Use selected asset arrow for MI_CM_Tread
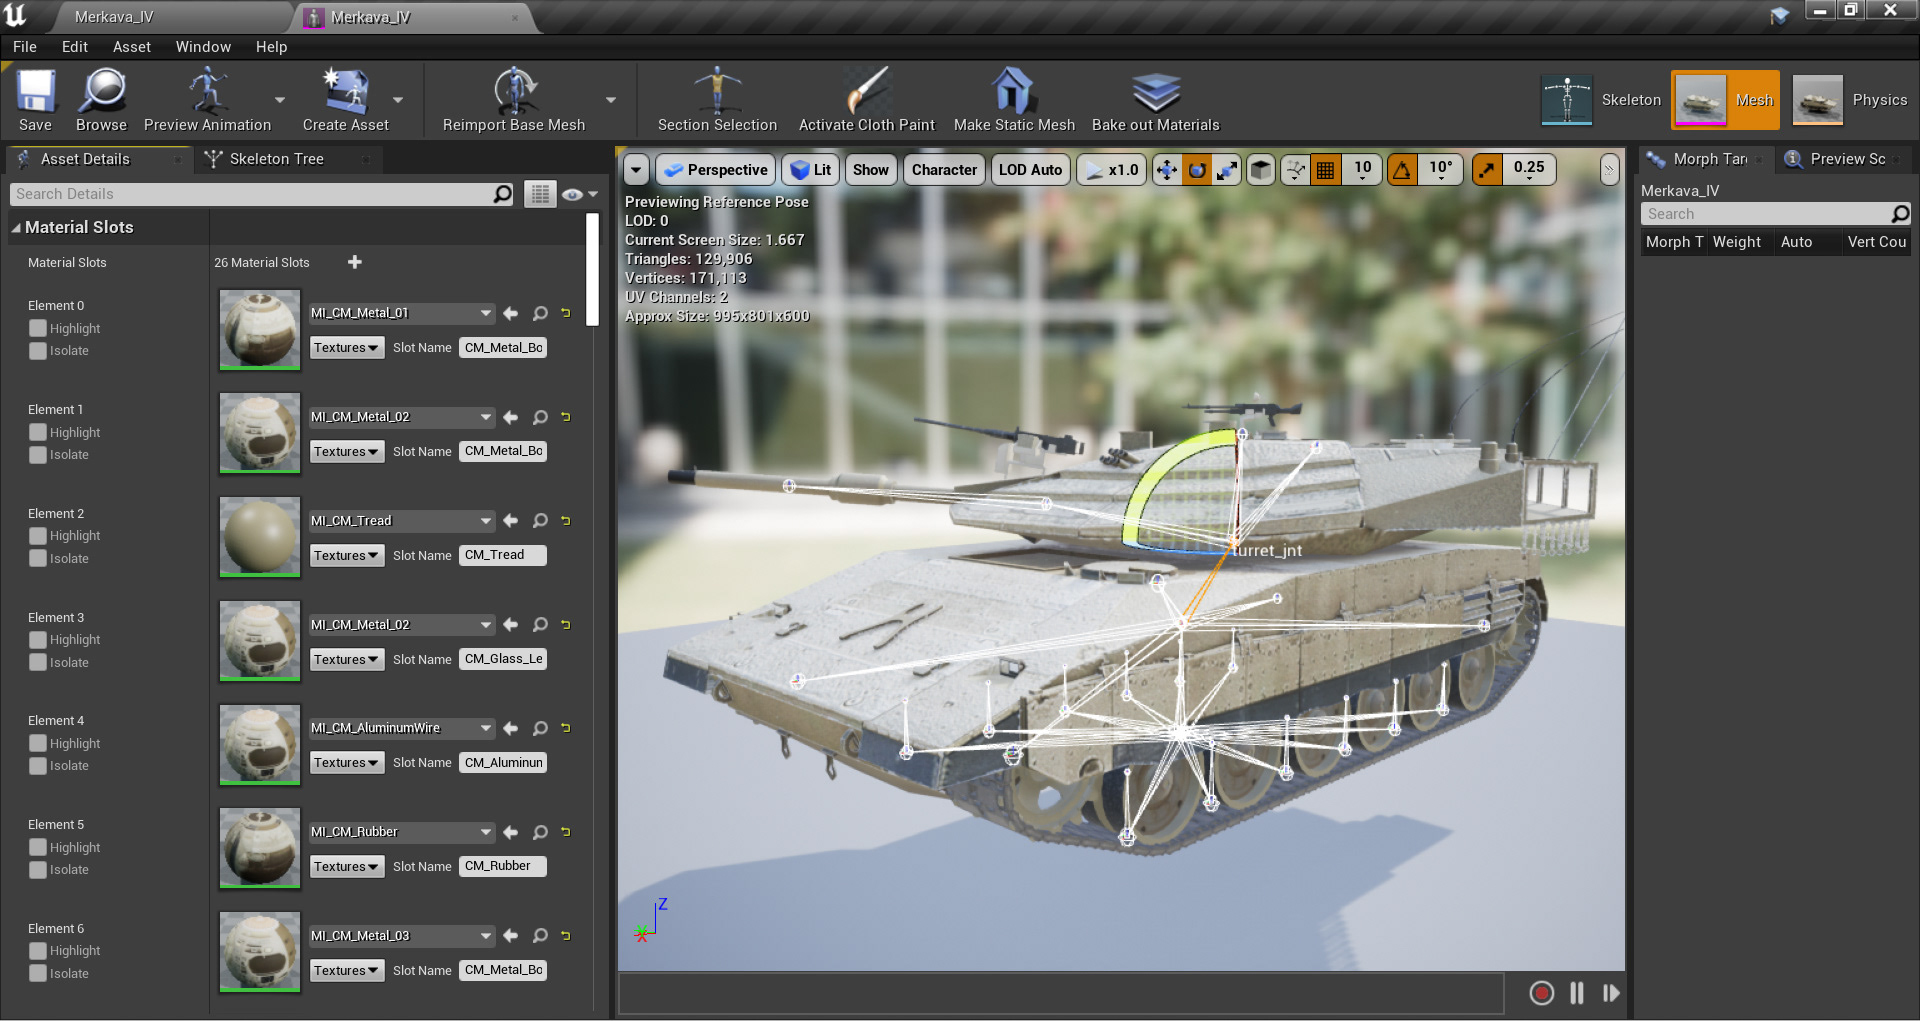1920x1021 pixels. (x=511, y=521)
